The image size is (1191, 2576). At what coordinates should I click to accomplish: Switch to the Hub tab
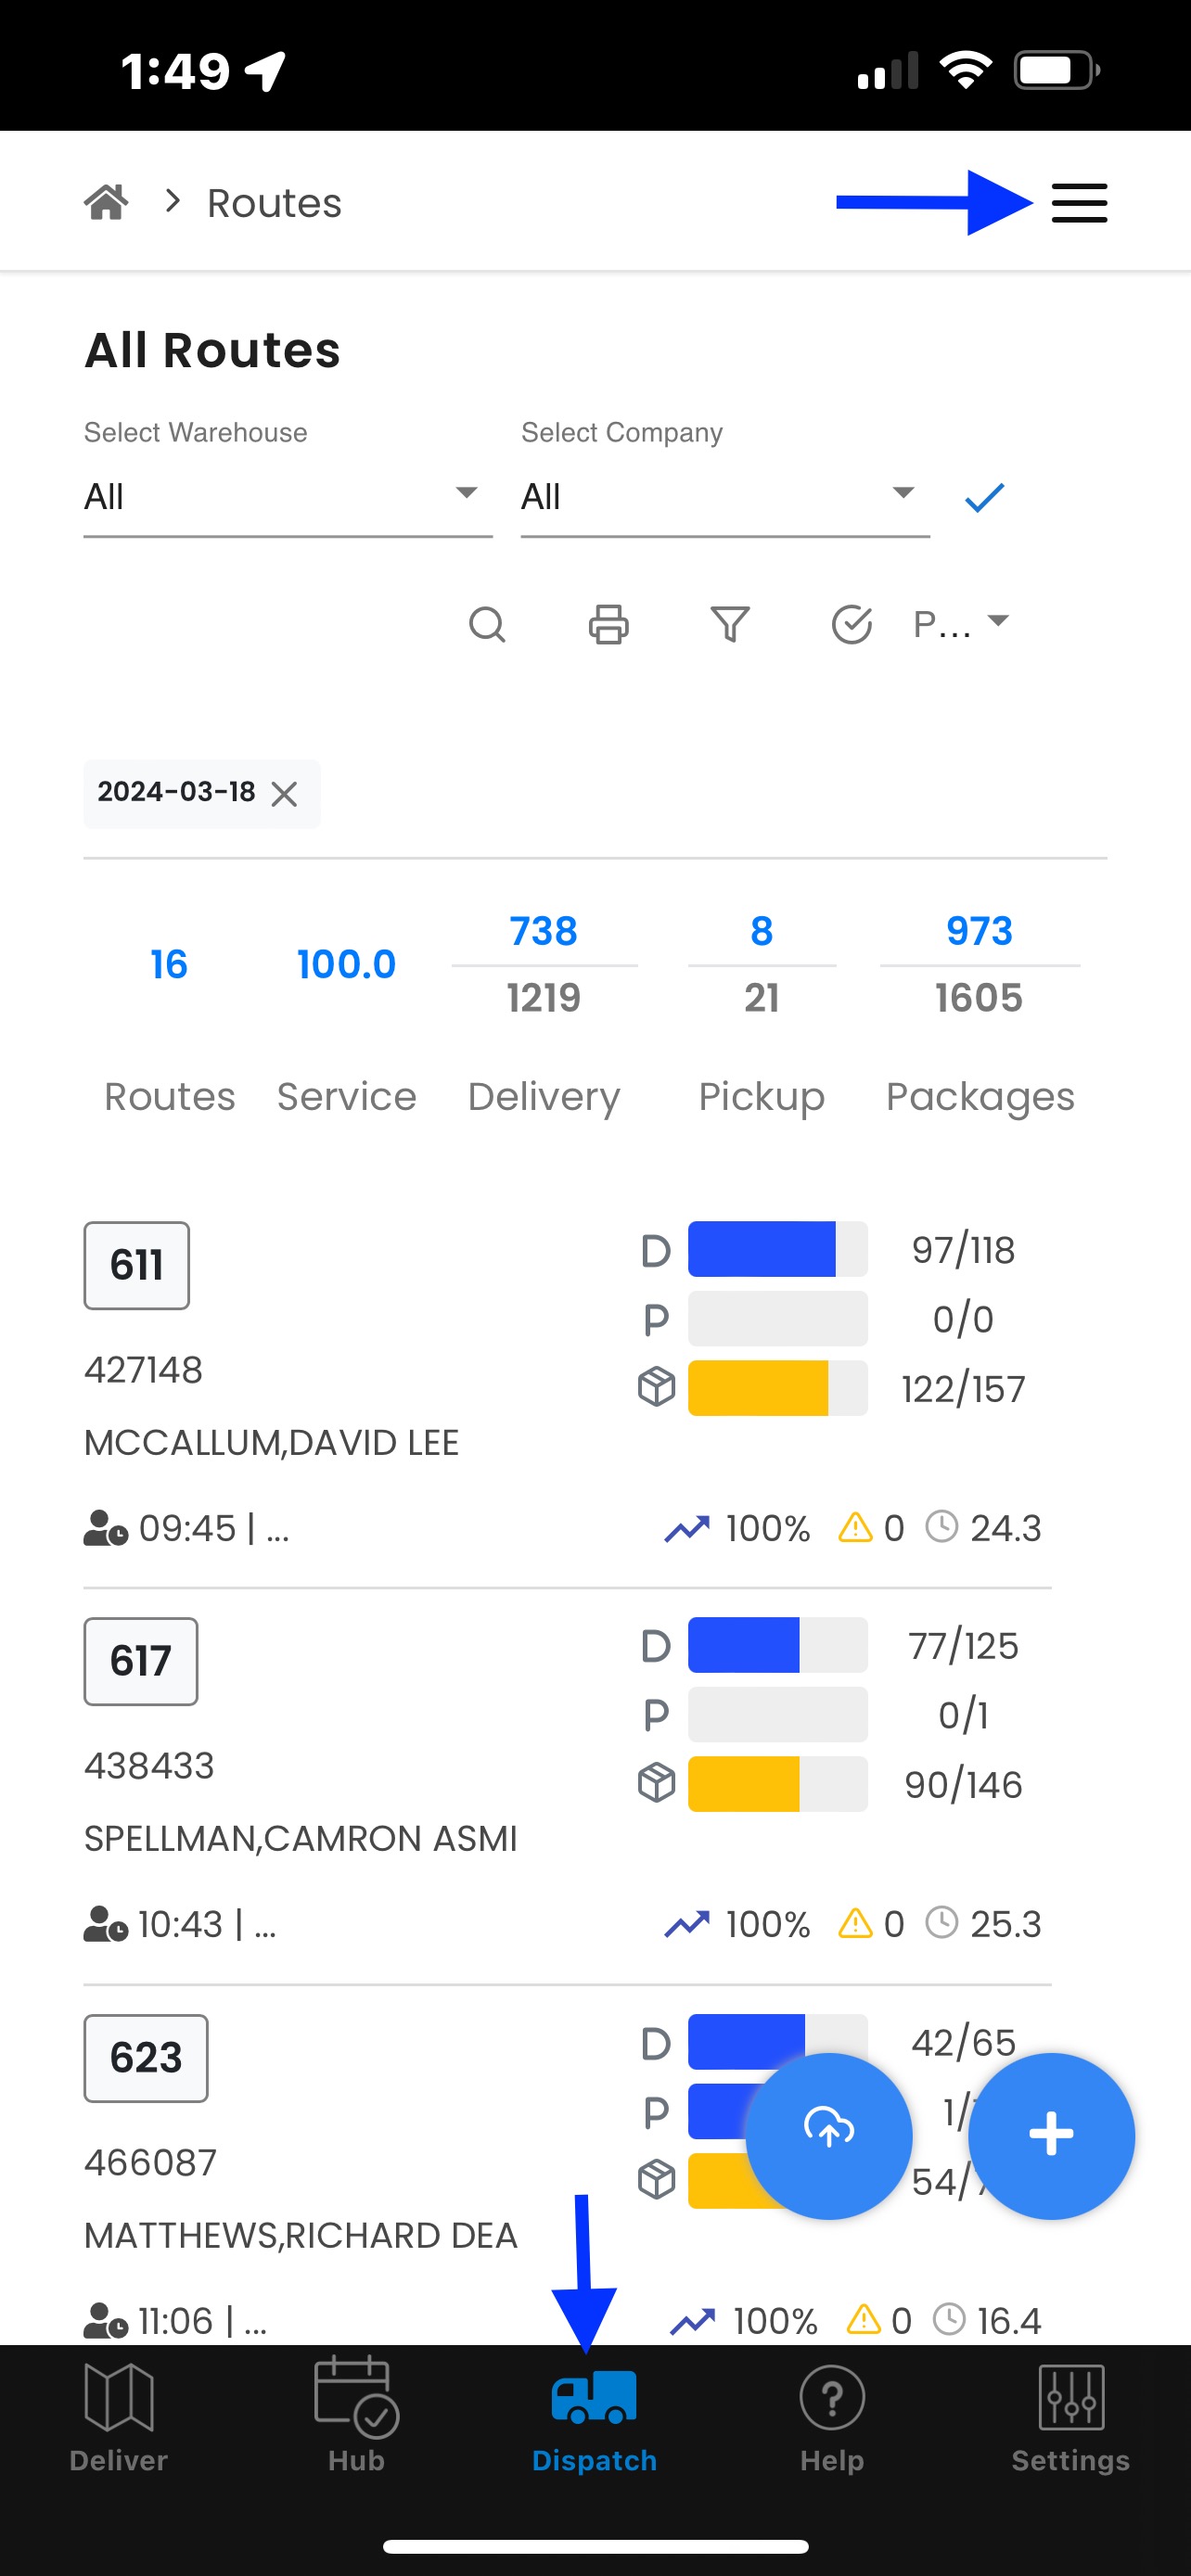point(357,2418)
